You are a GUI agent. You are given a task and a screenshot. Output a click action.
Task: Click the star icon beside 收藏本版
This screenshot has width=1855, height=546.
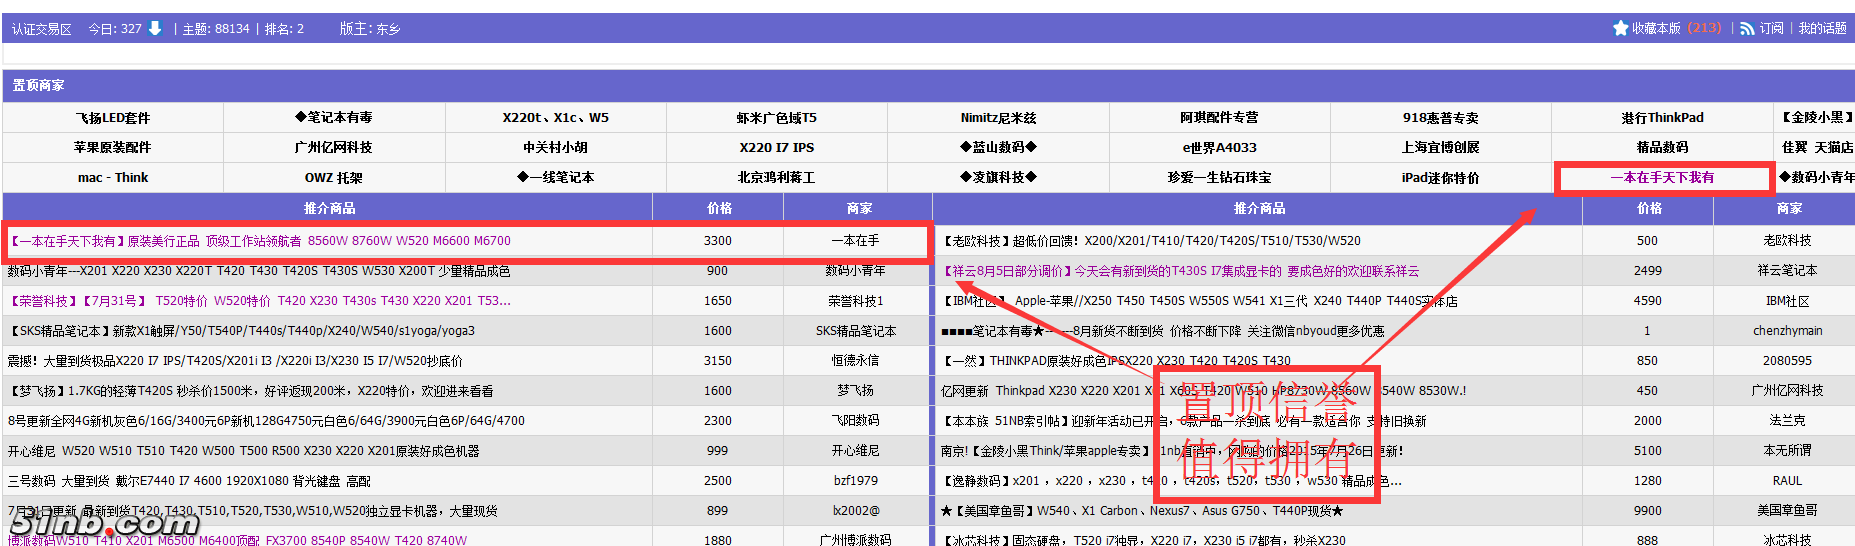click(1620, 28)
